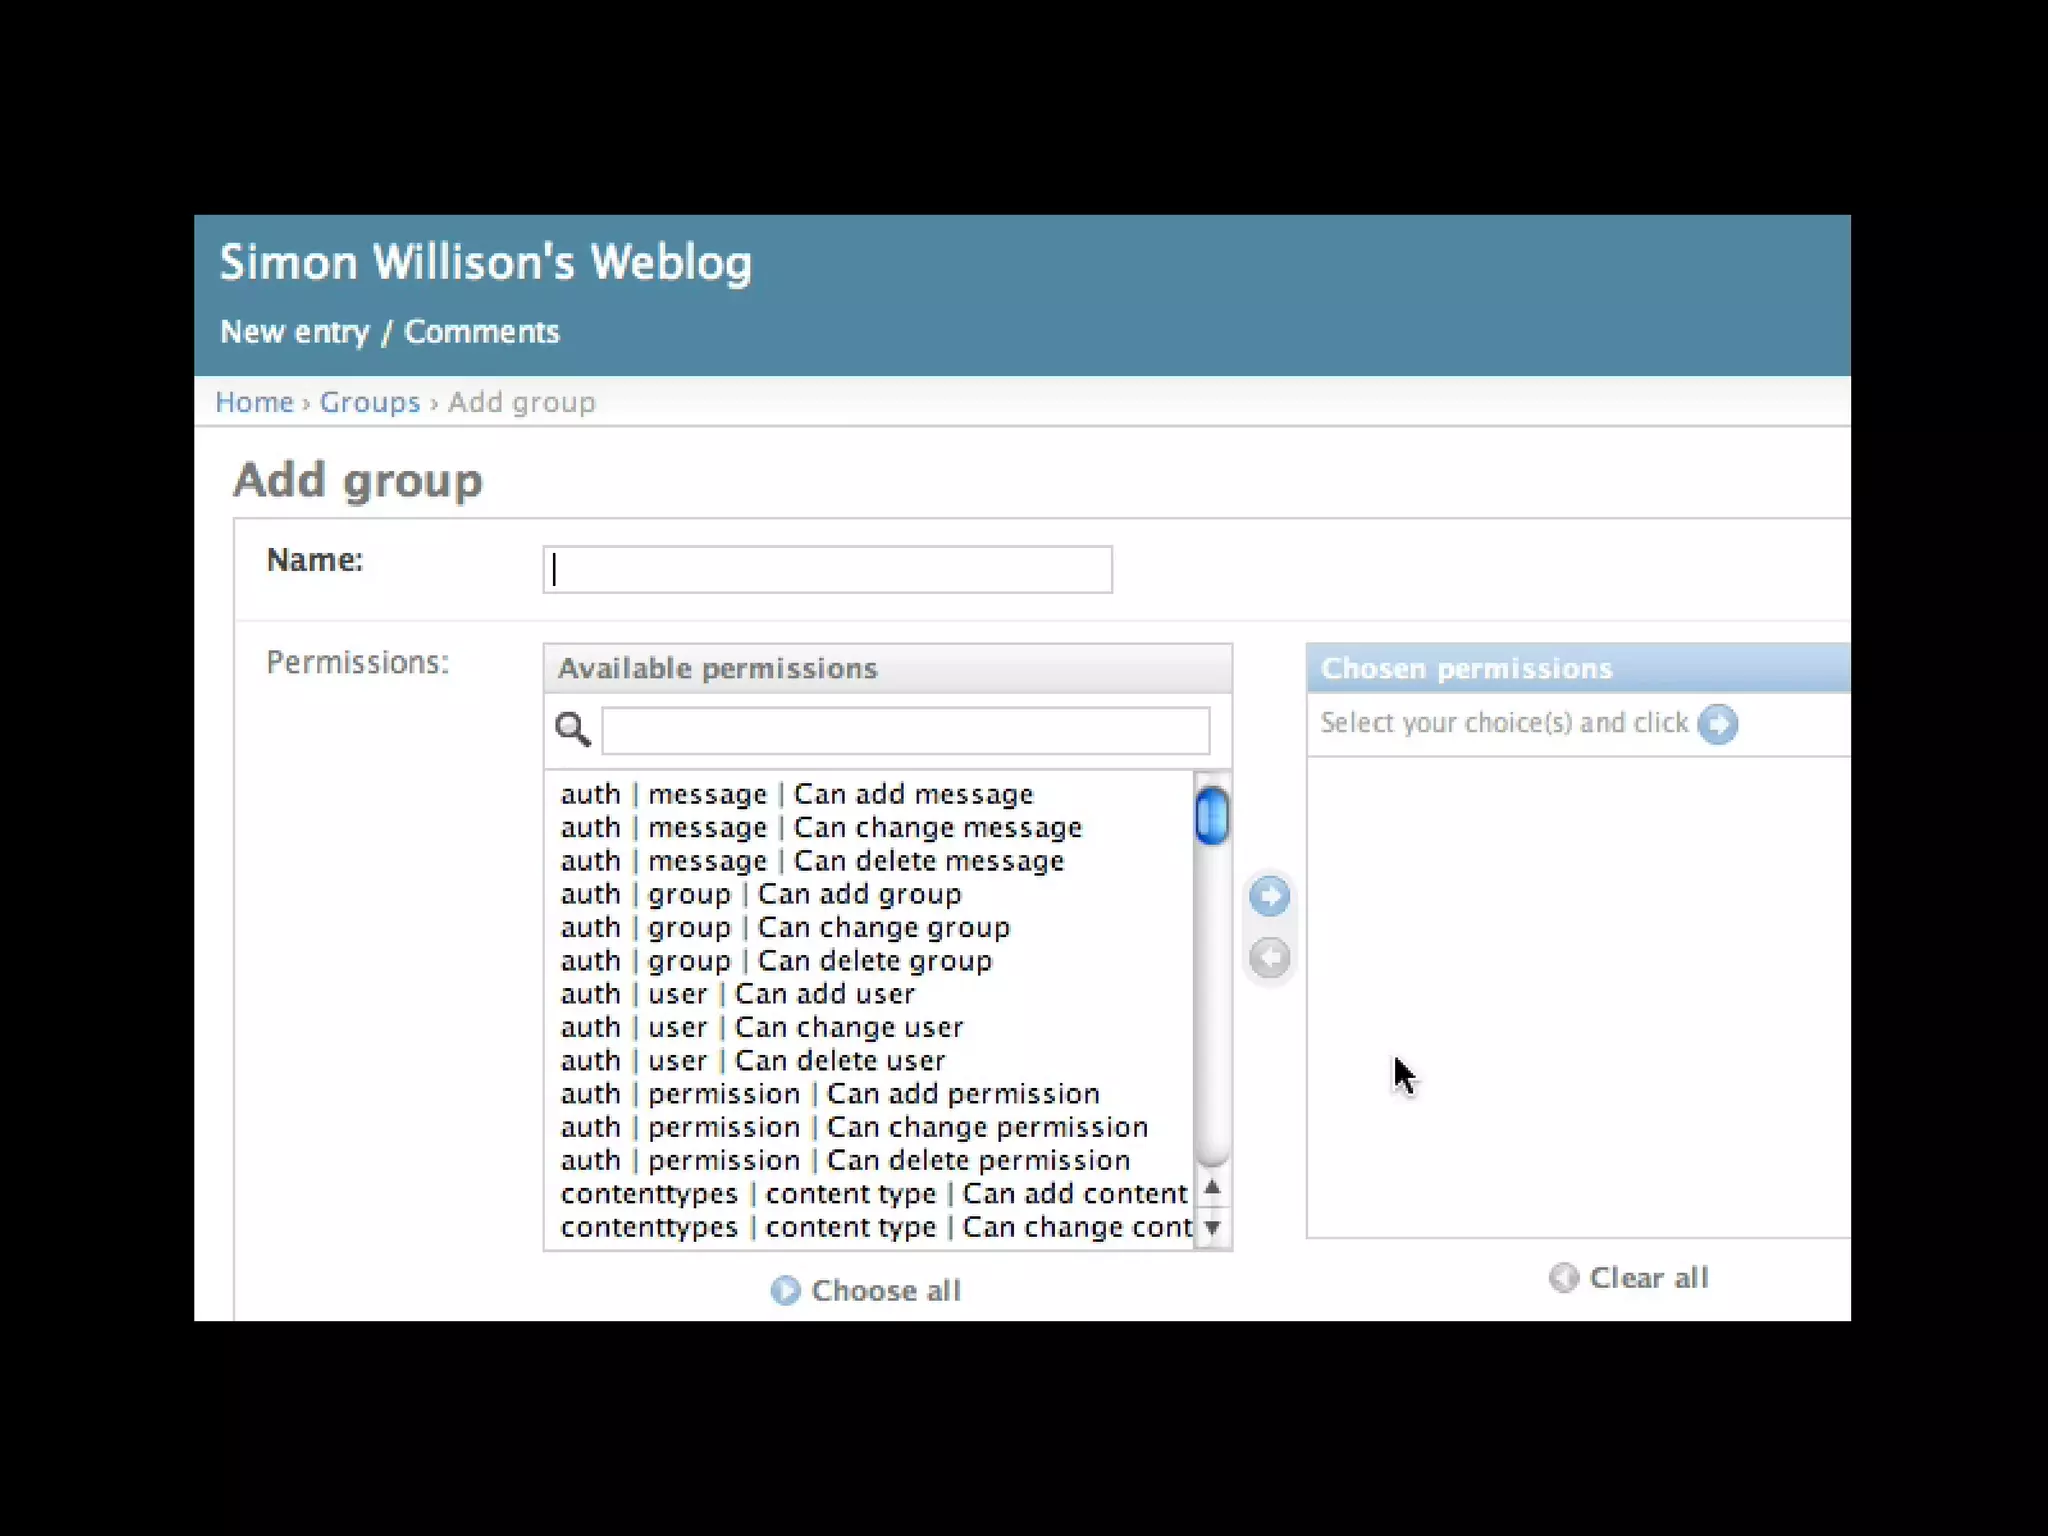Click the blue scrollbar thumb in permissions list
The image size is (2048, 1536).
coord(1212,816)
